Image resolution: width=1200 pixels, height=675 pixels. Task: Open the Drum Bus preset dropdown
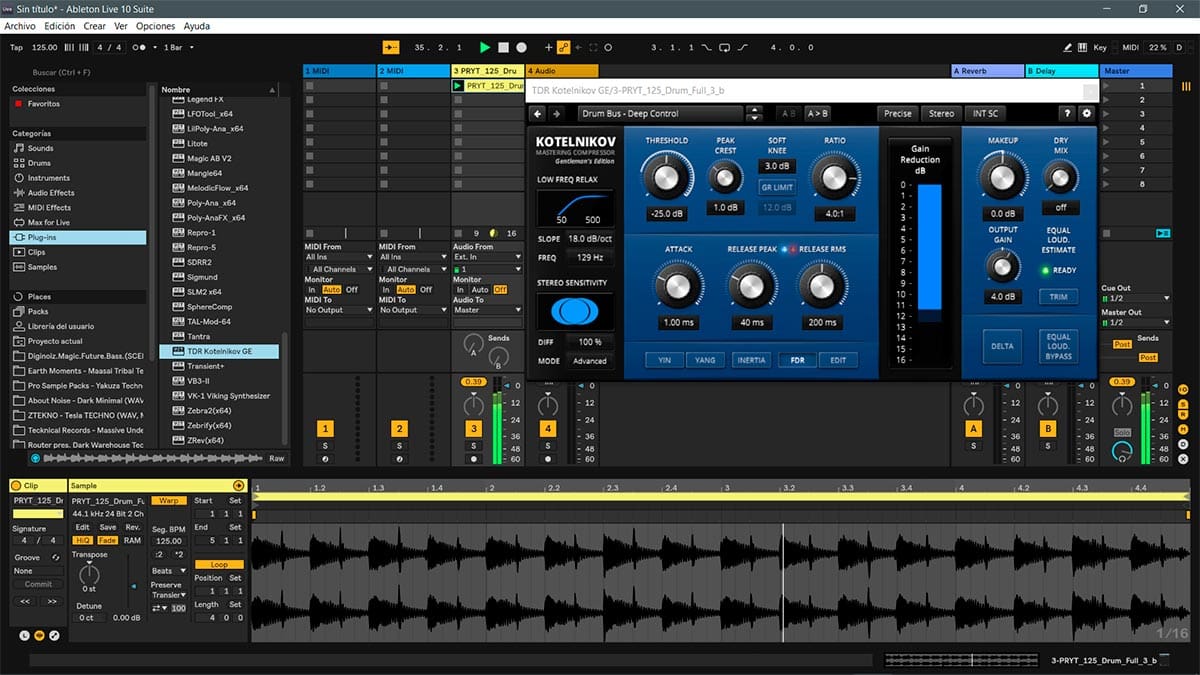661,114
